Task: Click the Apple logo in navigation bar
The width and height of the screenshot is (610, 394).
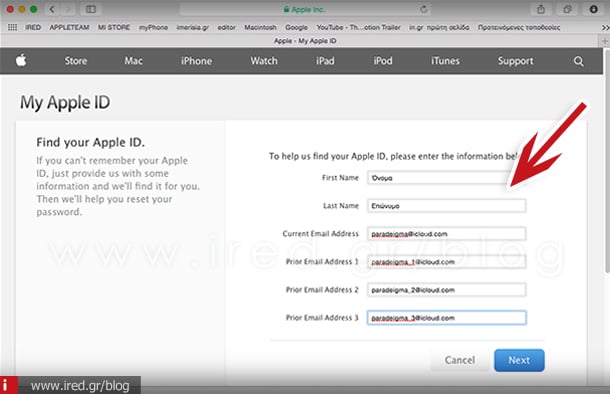Action: point(21,60)
